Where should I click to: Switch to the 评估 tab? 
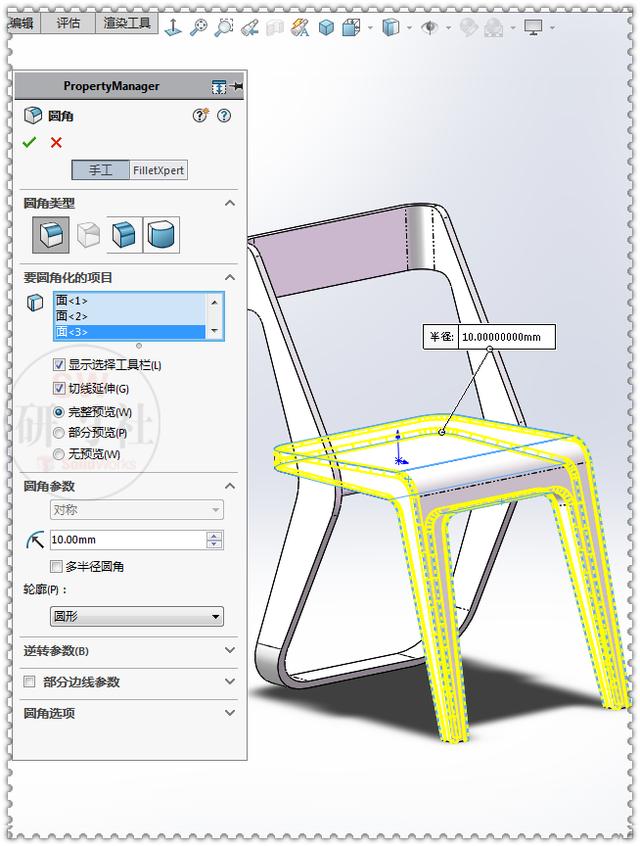pos(68,23)
